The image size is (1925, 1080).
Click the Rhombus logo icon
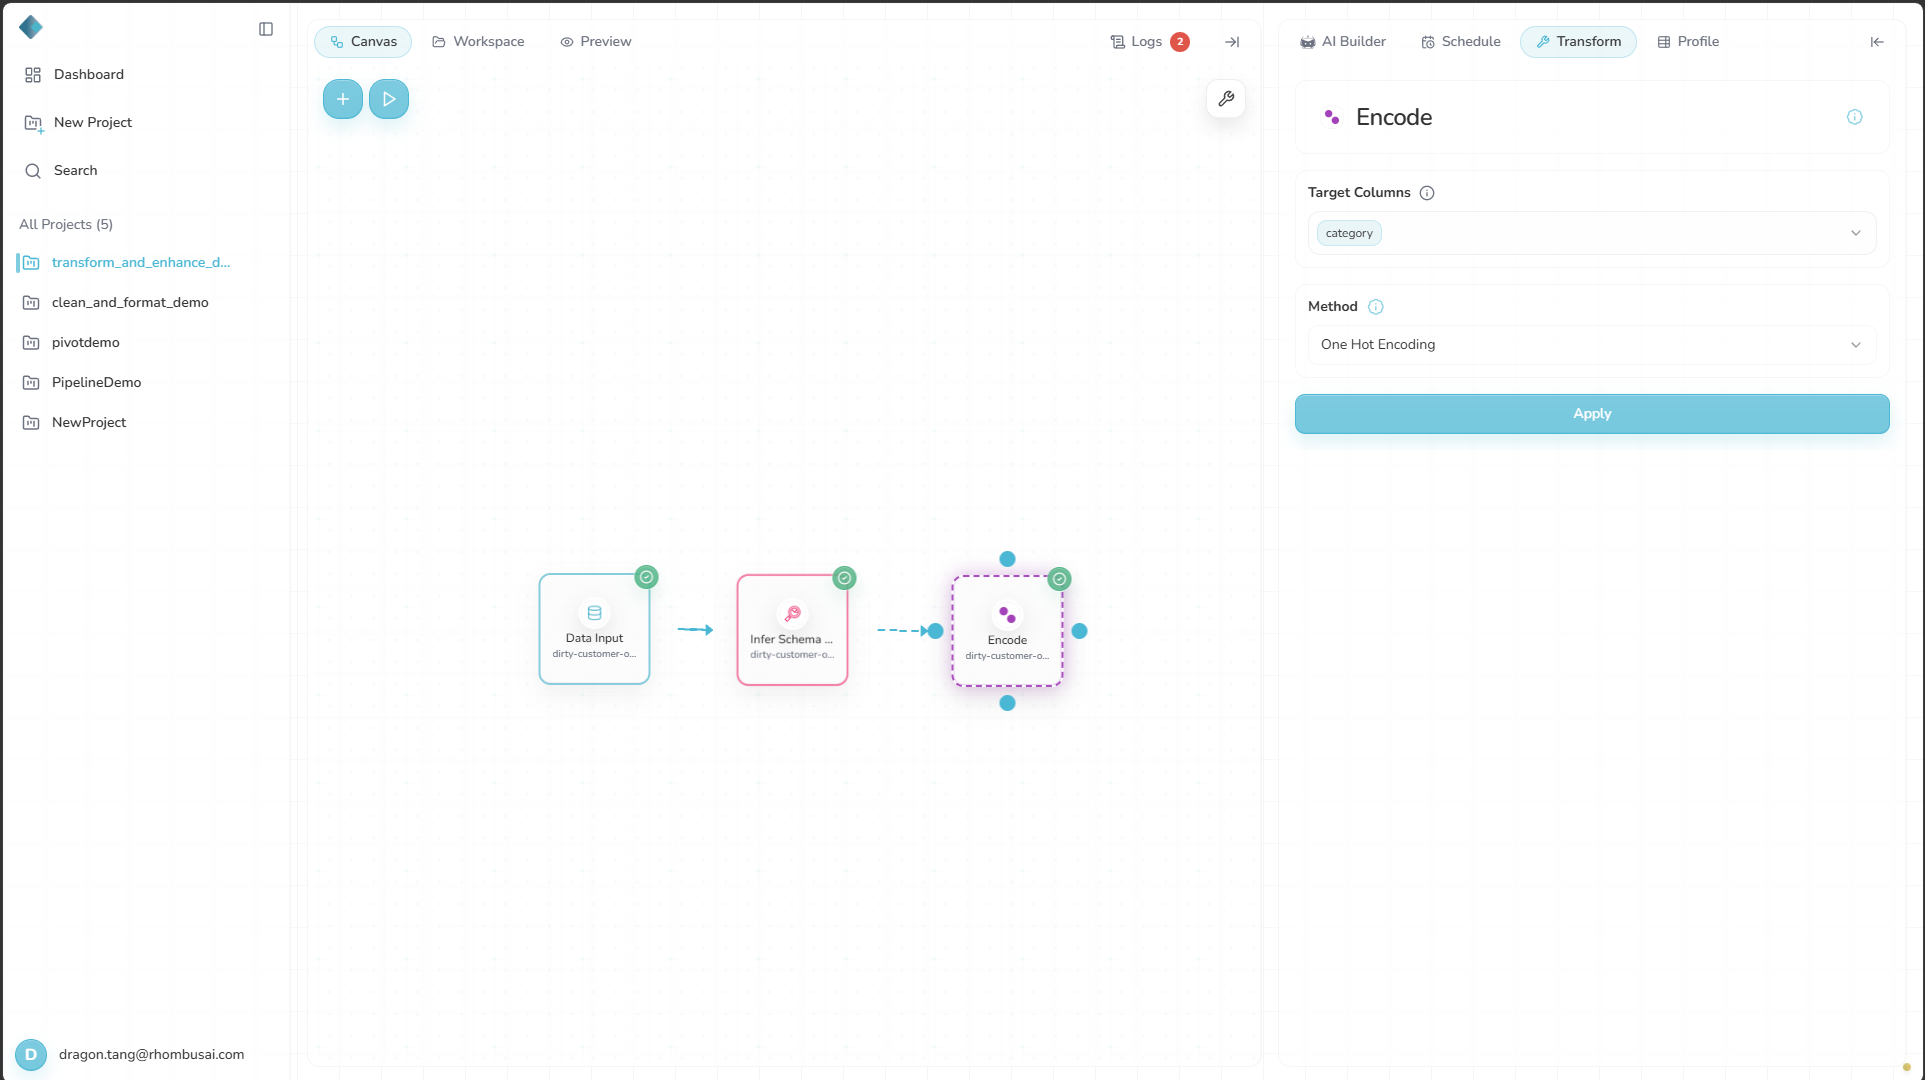[31, 27]
